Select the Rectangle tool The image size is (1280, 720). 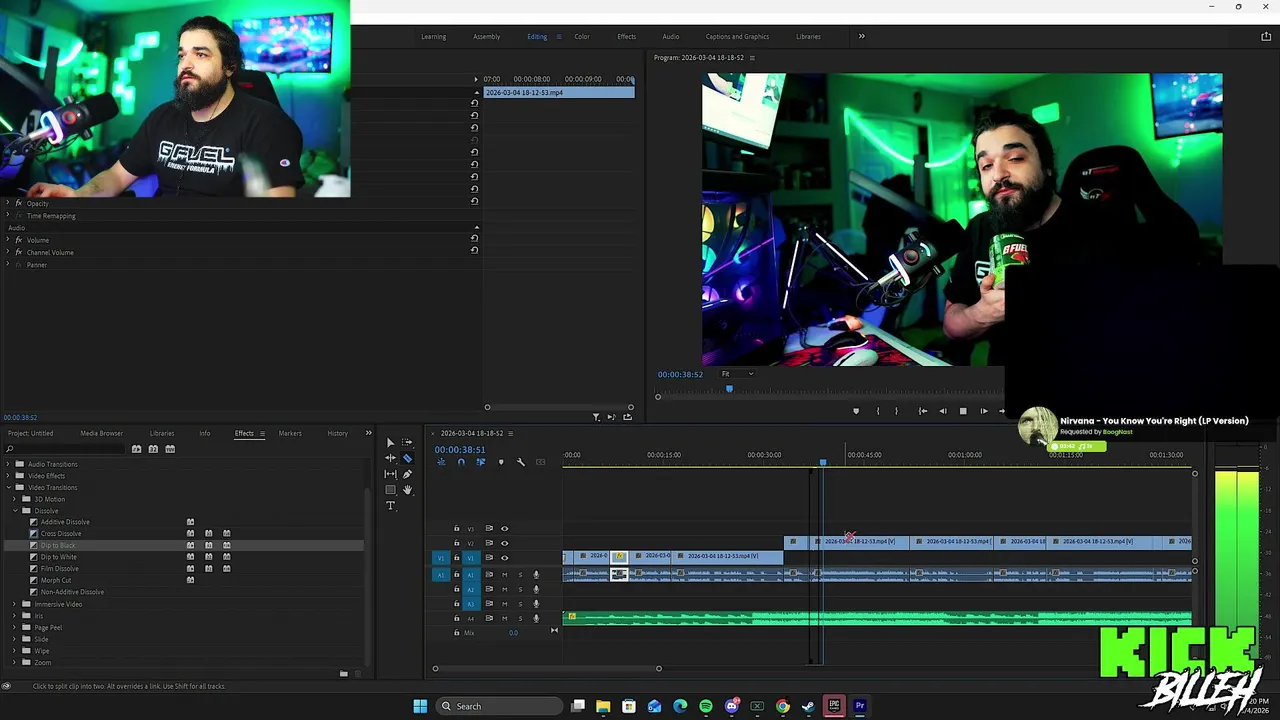(390, 490)
